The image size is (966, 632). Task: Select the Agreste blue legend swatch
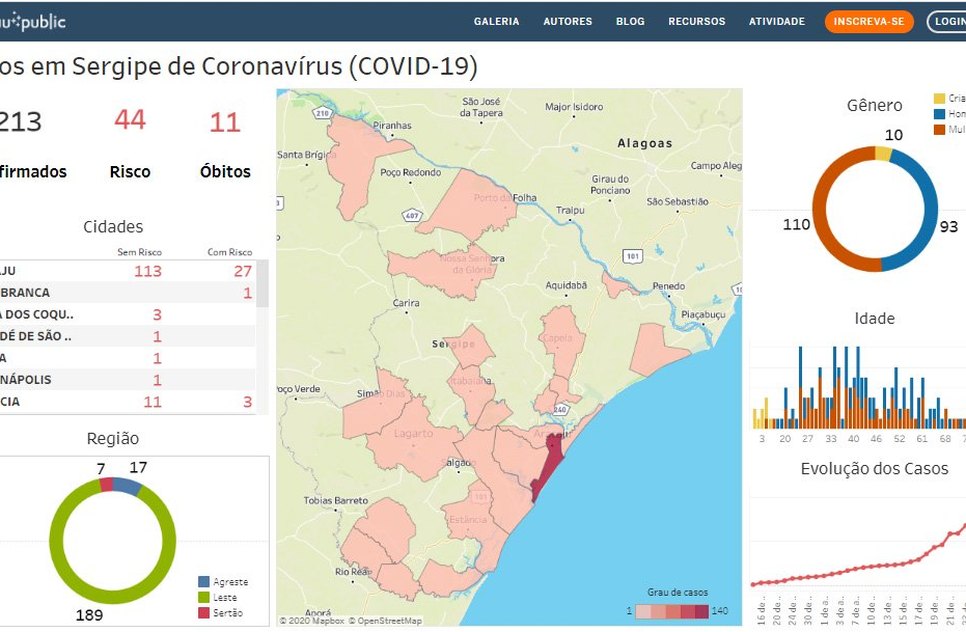point(203,581)
